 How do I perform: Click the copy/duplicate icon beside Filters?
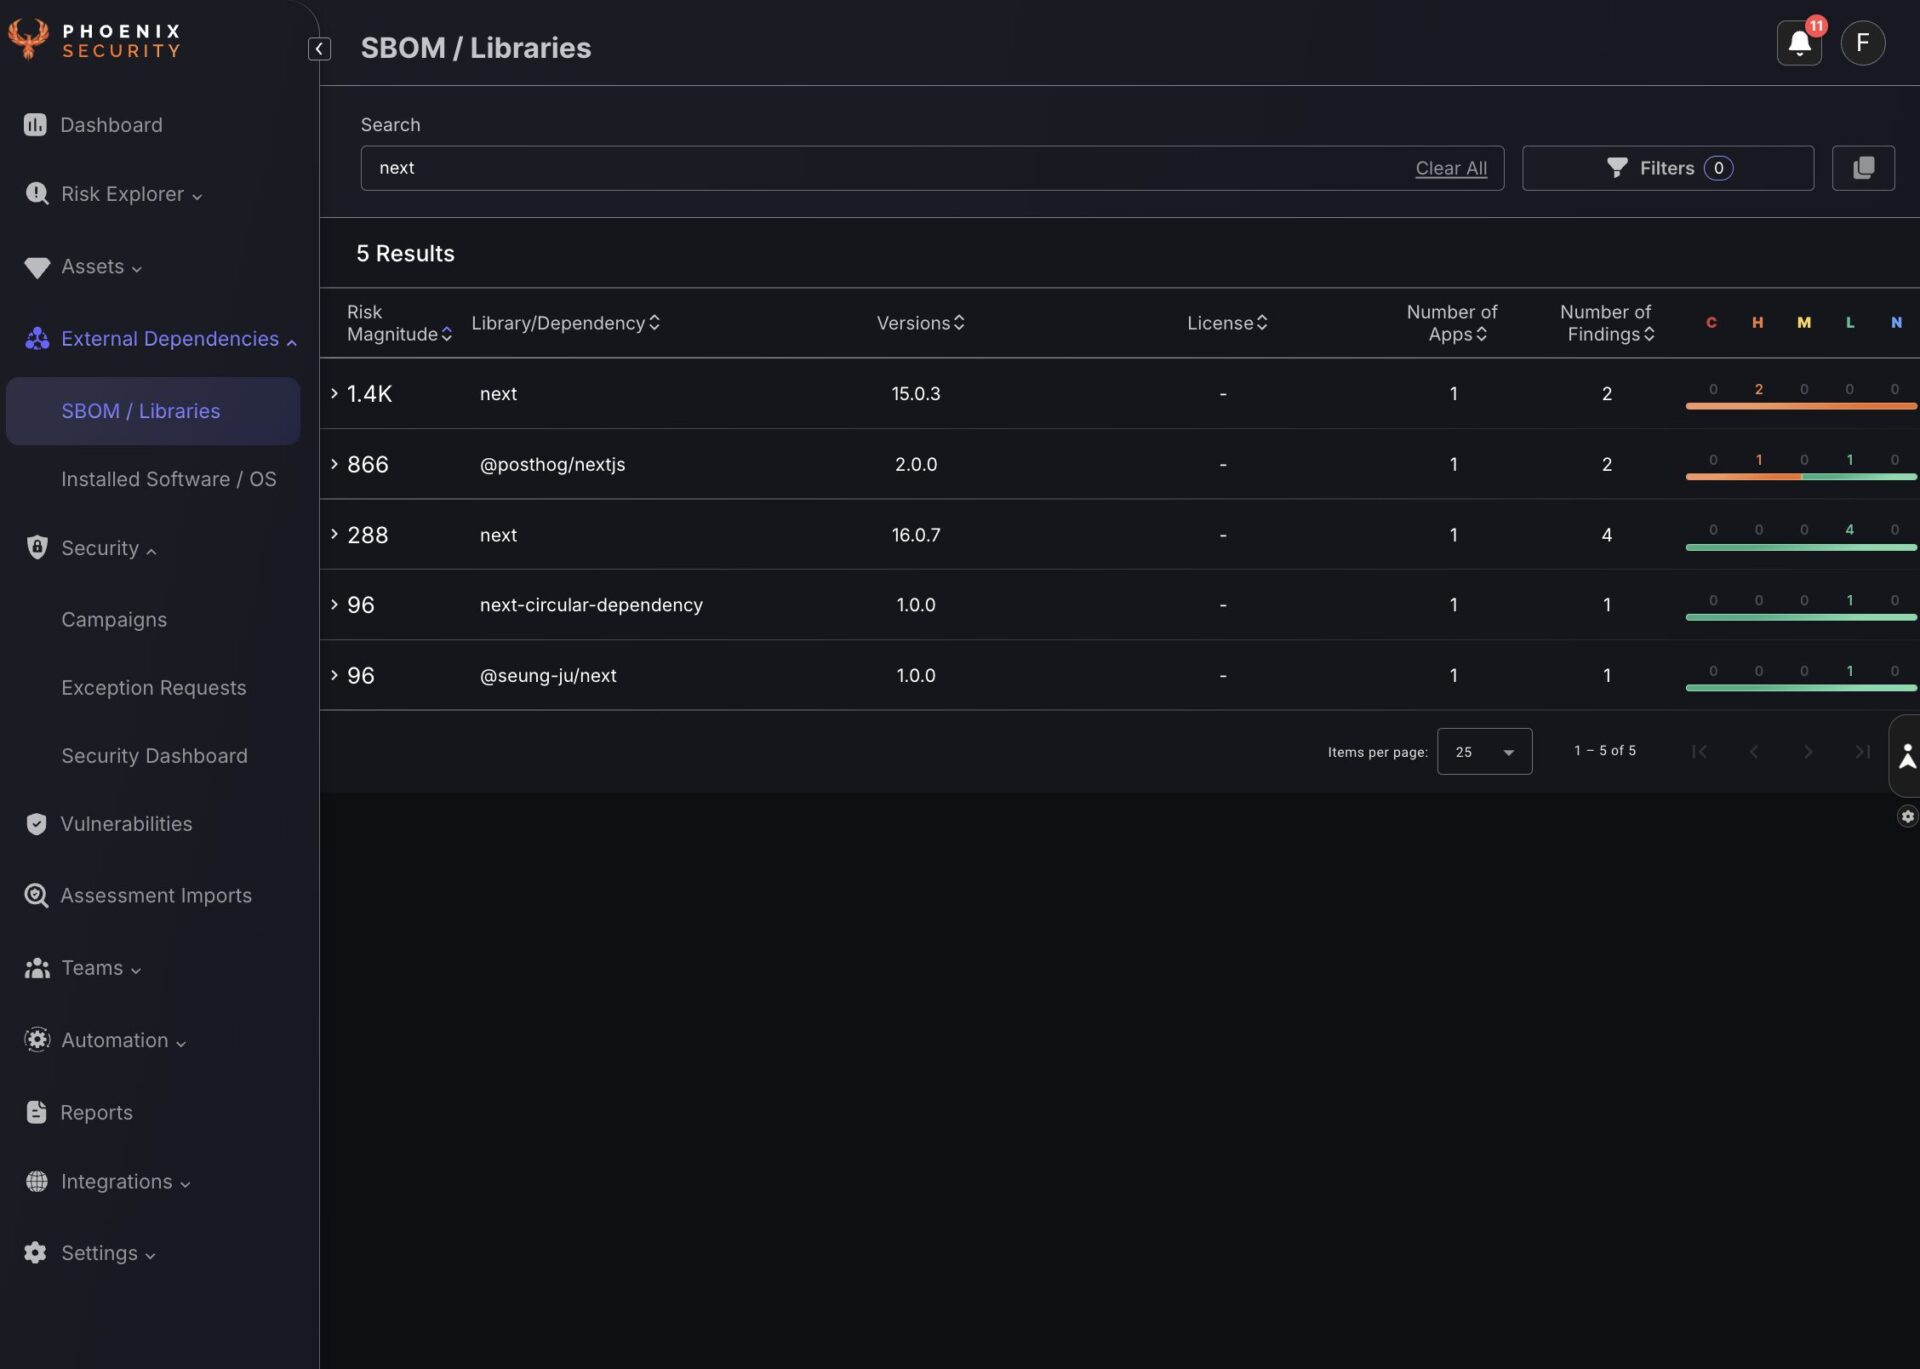(x=1862, y=168)
